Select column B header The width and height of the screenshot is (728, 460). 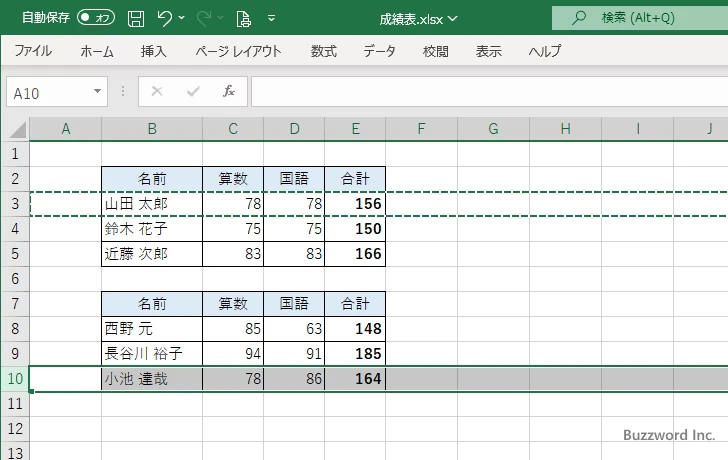click(x=152, y=129)
